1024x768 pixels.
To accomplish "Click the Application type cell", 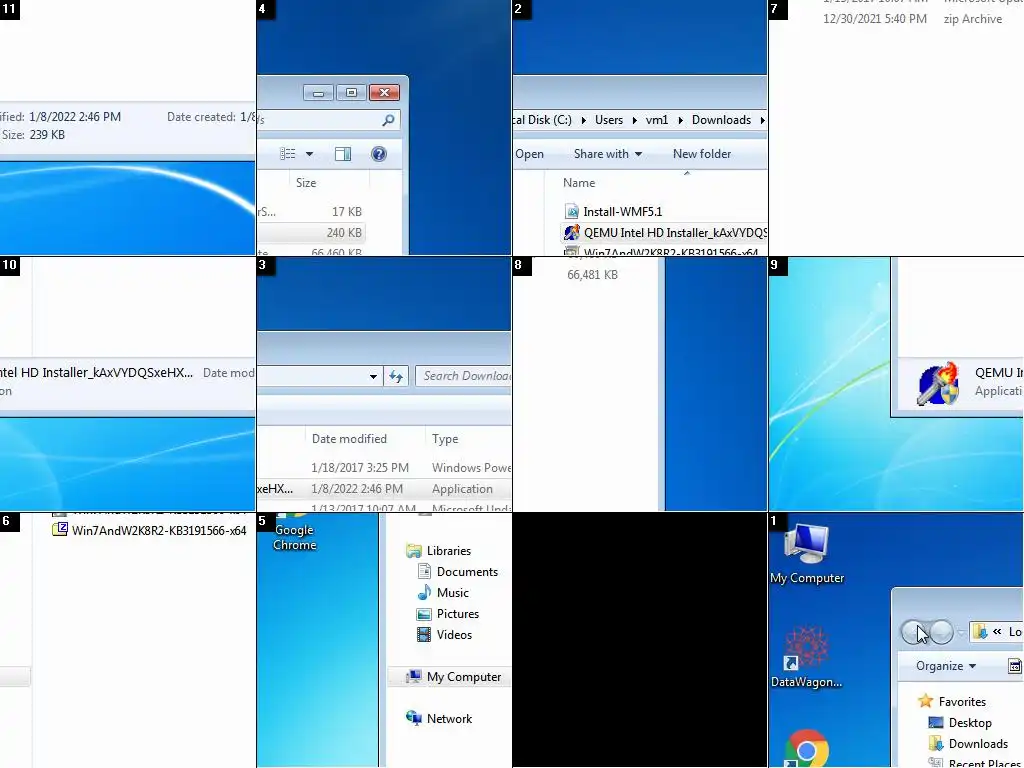I will pos(462,488).
